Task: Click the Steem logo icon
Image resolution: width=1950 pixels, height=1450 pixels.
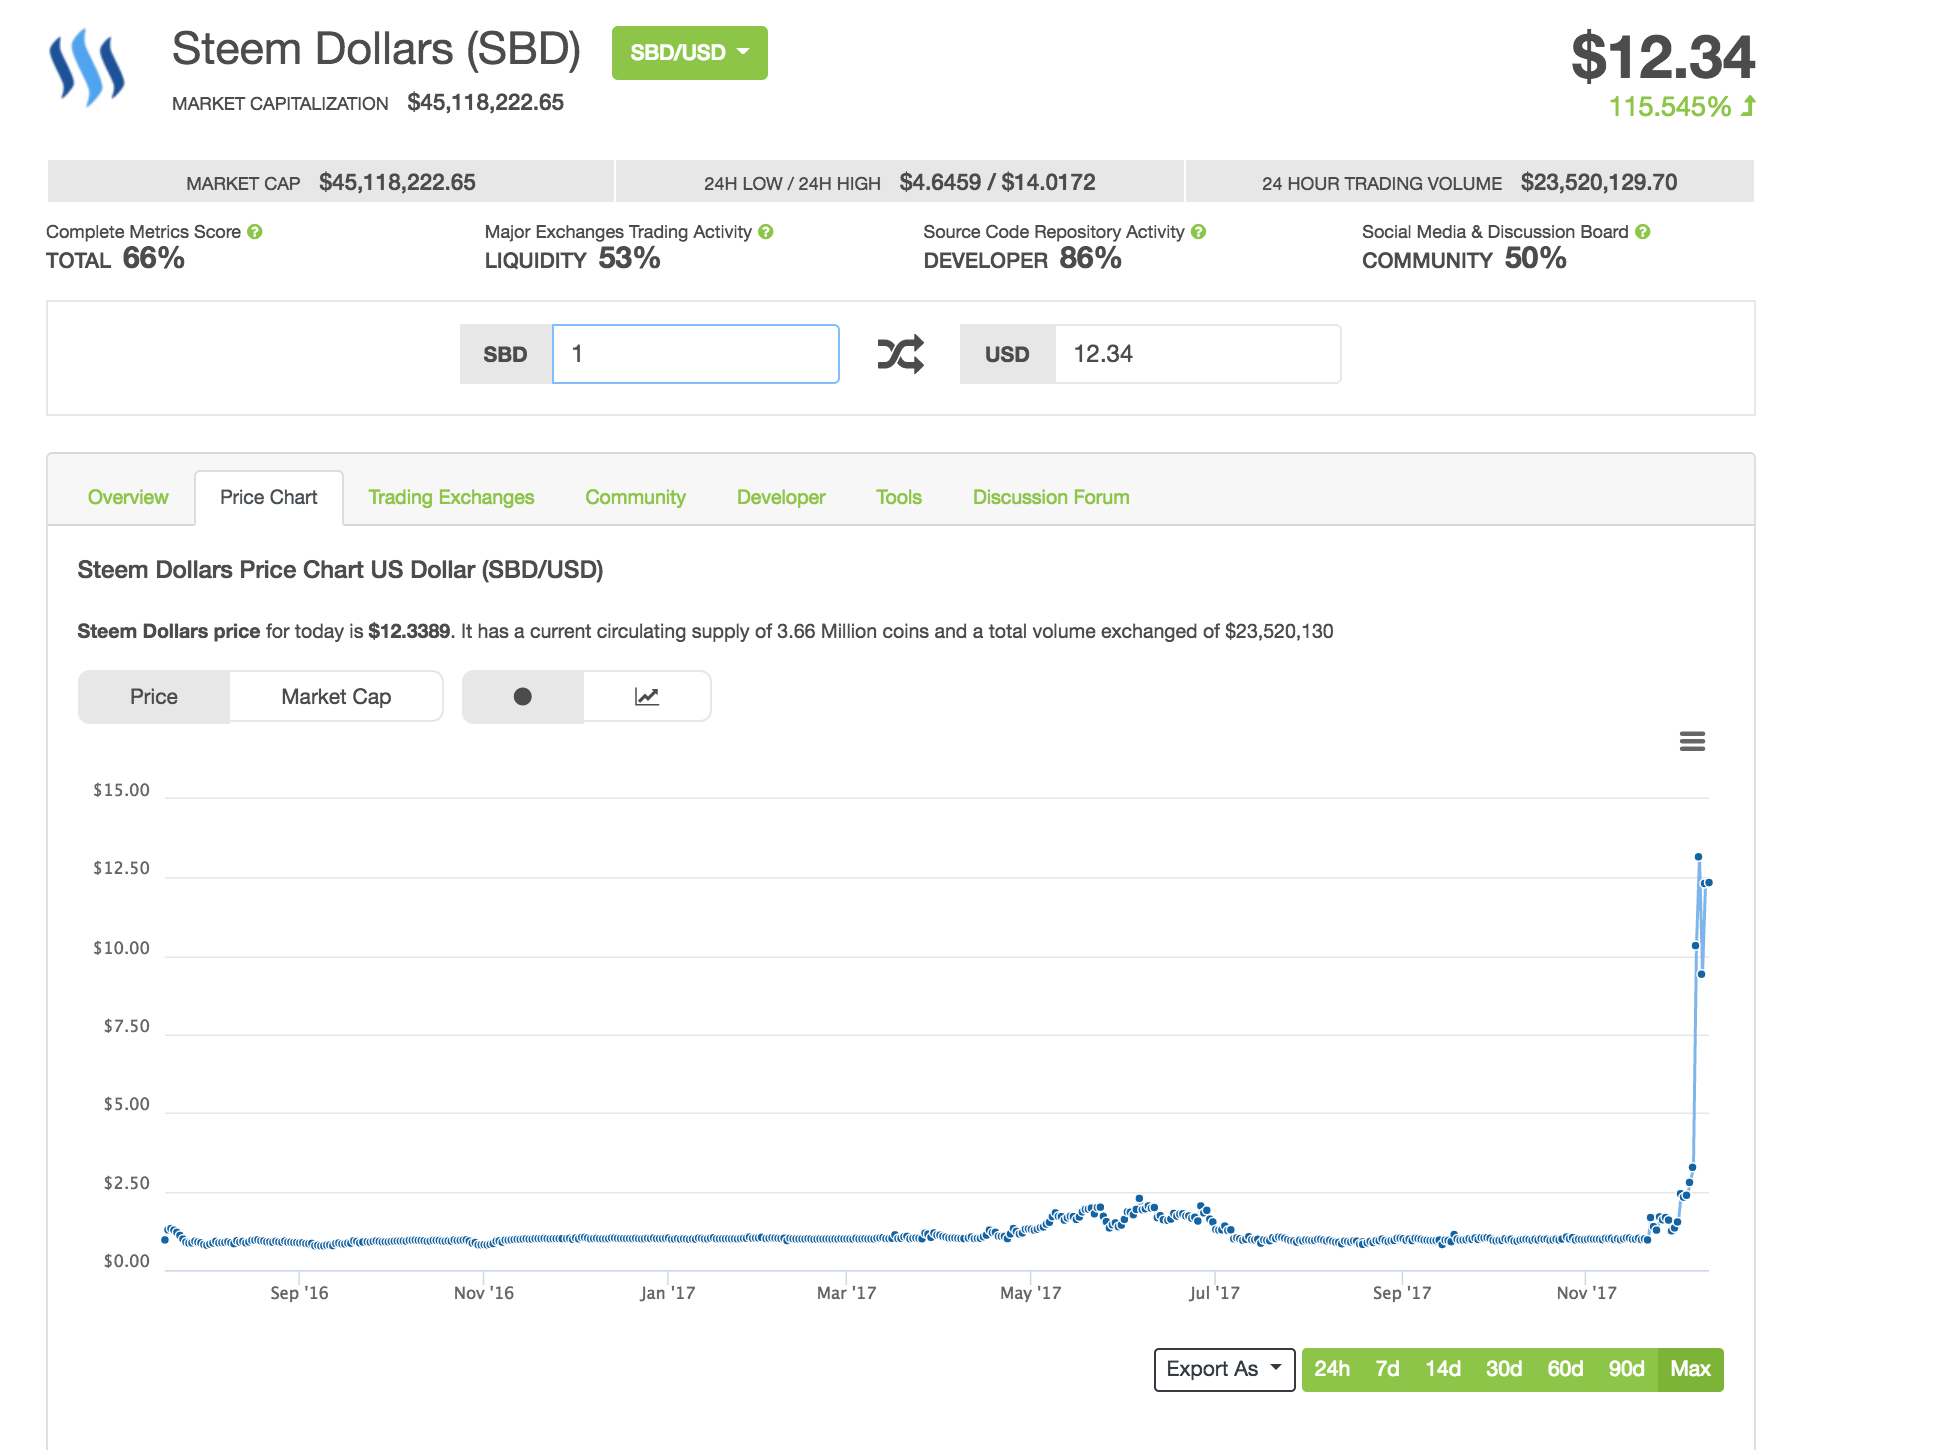Action: point(87,67)
